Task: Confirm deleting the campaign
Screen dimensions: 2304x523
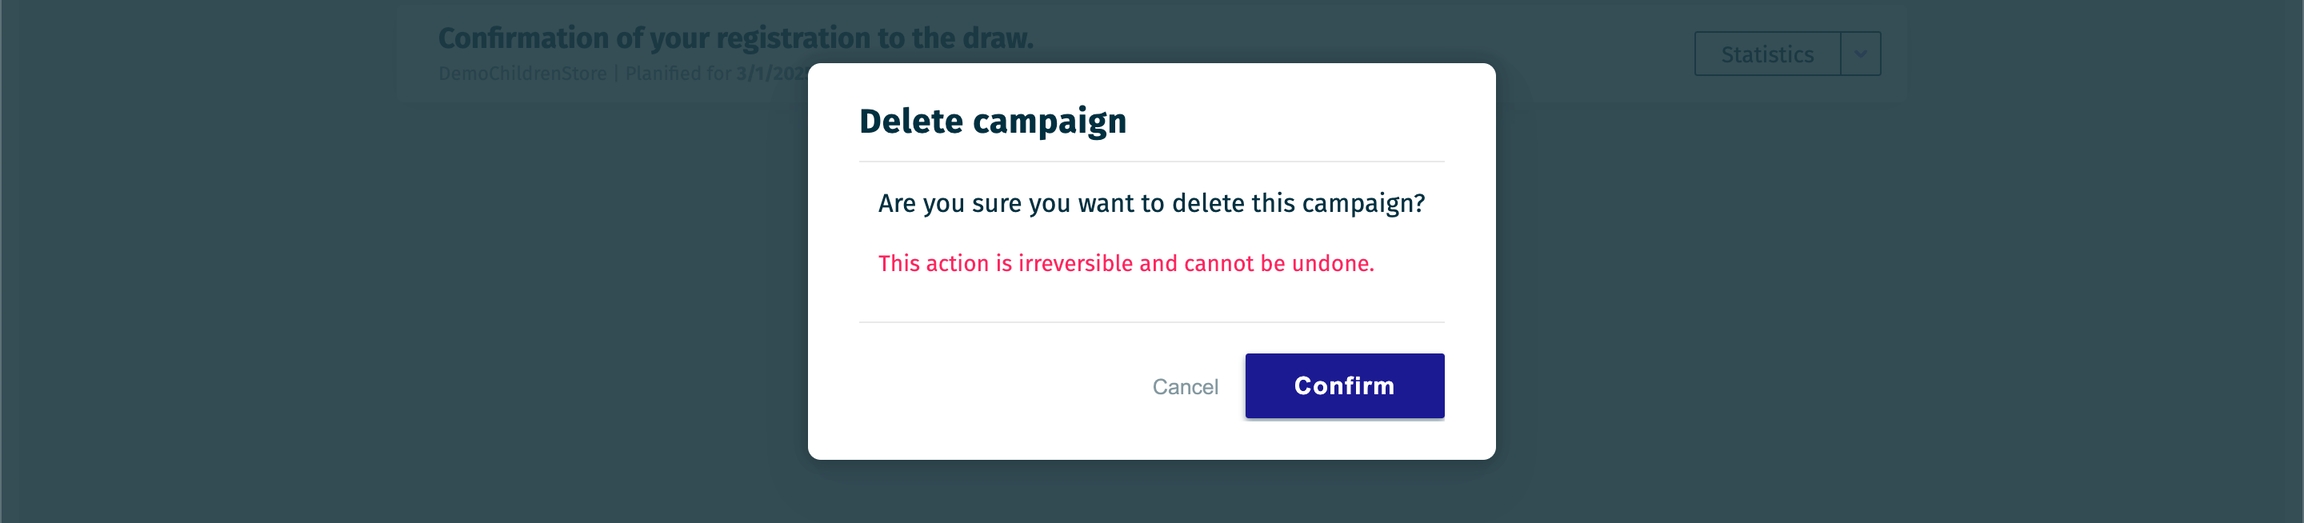Action: [1344, 386]
